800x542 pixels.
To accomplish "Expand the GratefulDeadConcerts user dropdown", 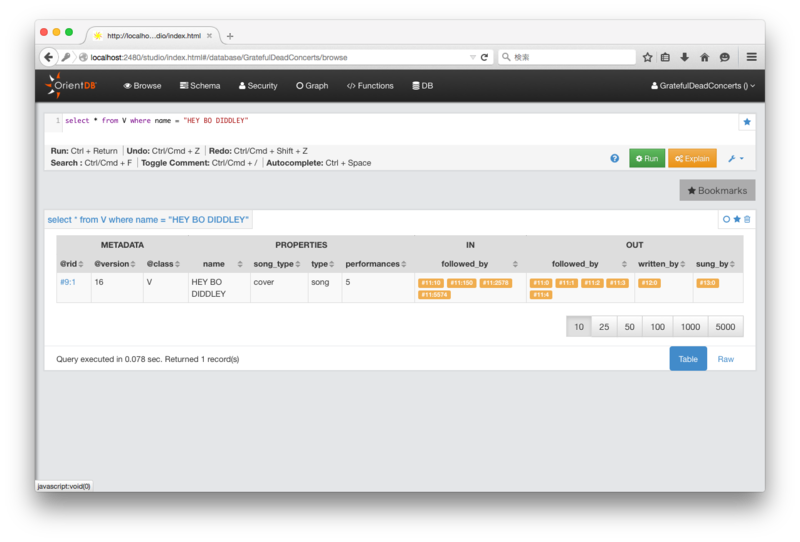I will pos(703,86).
